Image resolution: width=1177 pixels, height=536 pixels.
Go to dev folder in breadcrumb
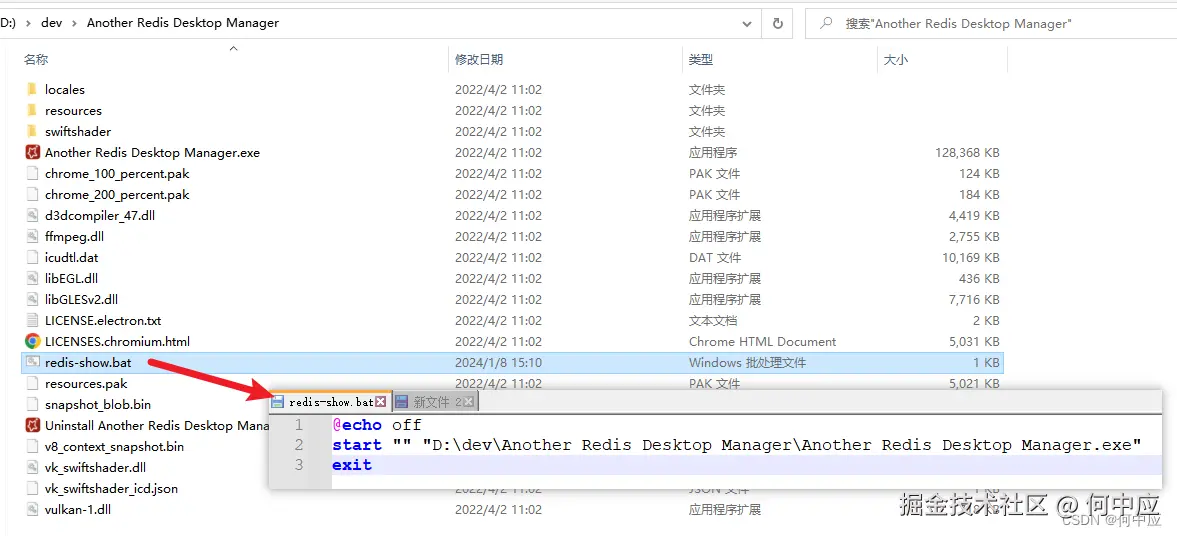click(x=52, y=23)
